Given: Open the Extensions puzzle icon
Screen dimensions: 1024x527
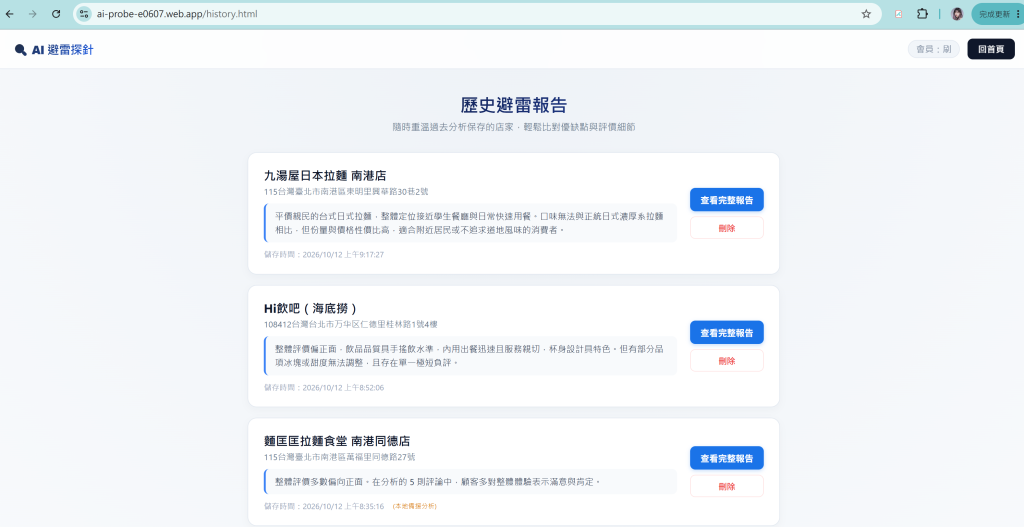Looking at the screenshot, I should coord(922,14).
